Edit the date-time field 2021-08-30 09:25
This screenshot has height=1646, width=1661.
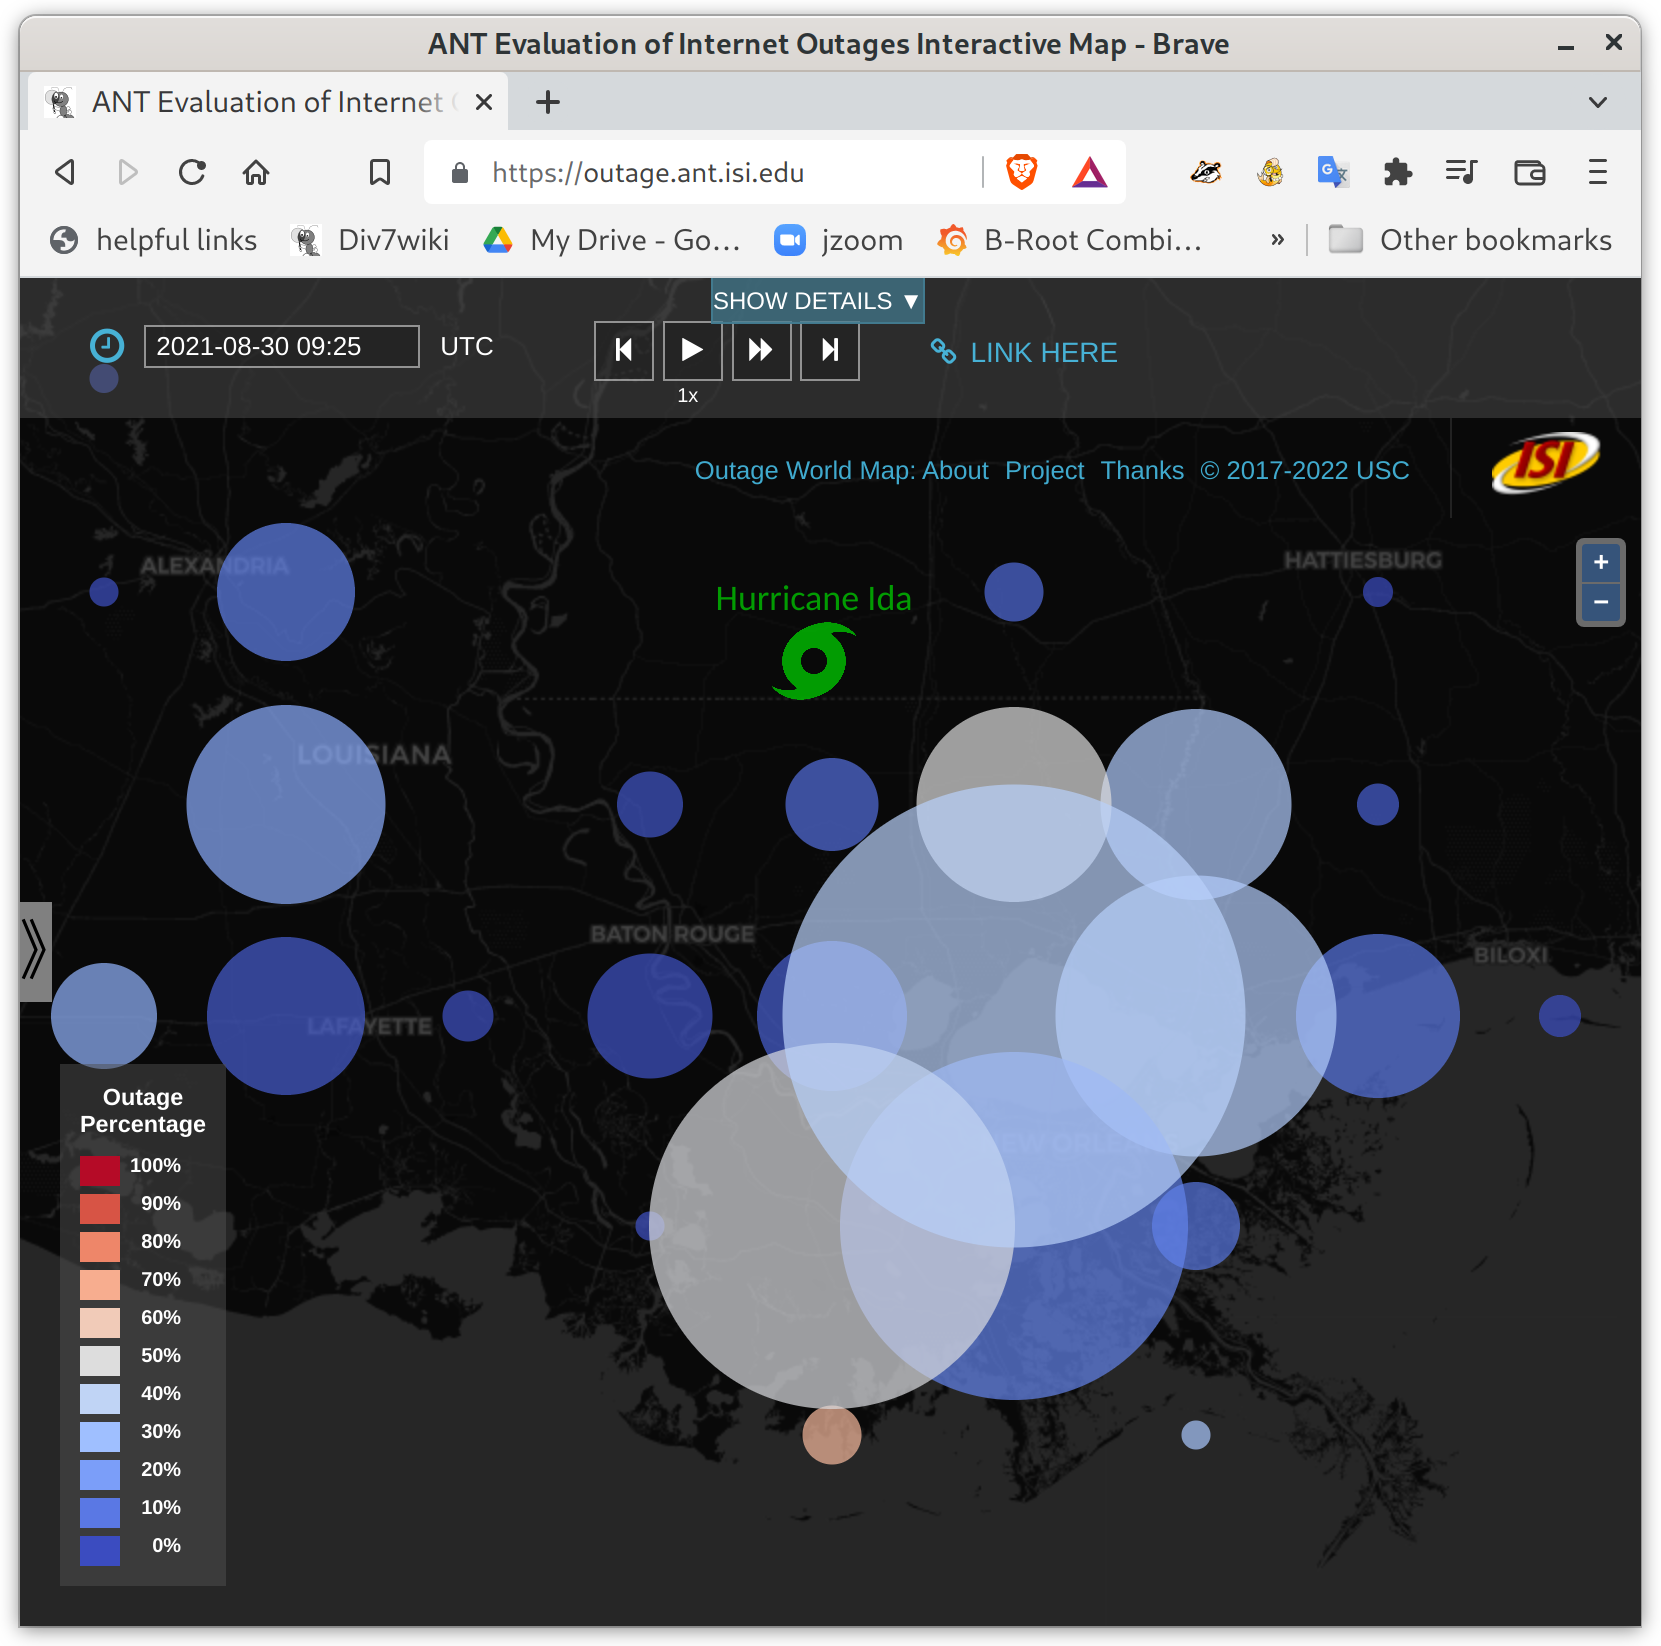[x=282, y=346]
